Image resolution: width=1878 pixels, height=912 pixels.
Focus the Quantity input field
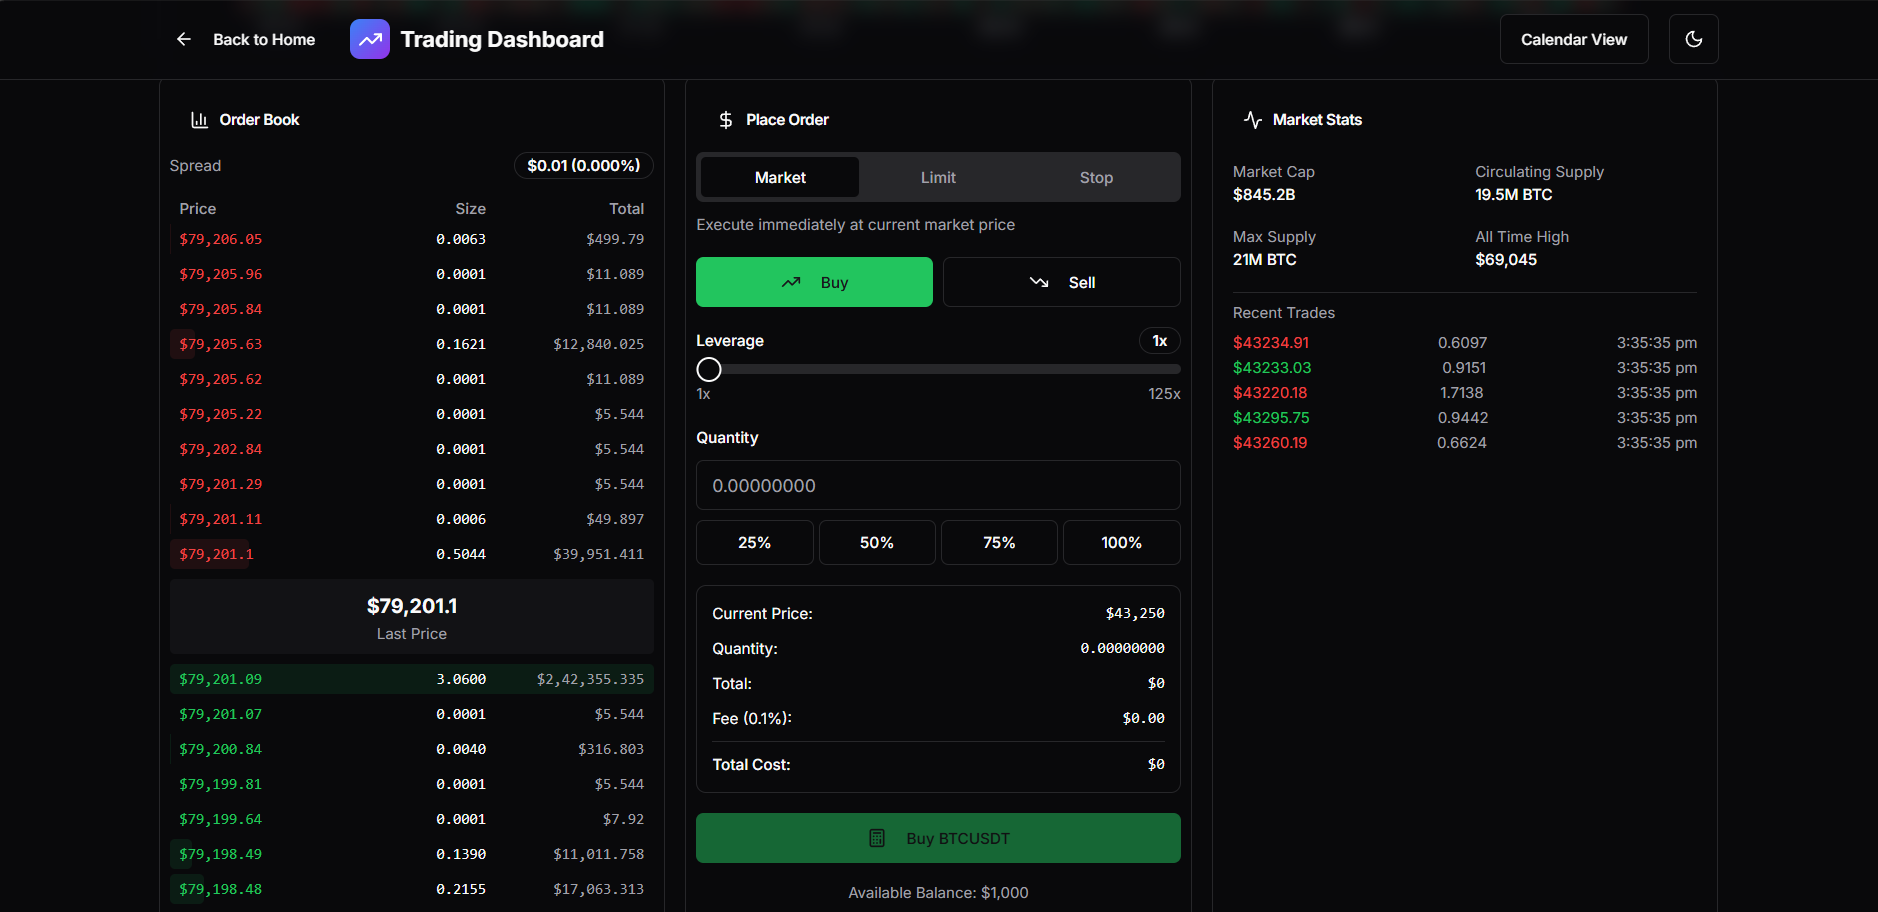(938, 485)
